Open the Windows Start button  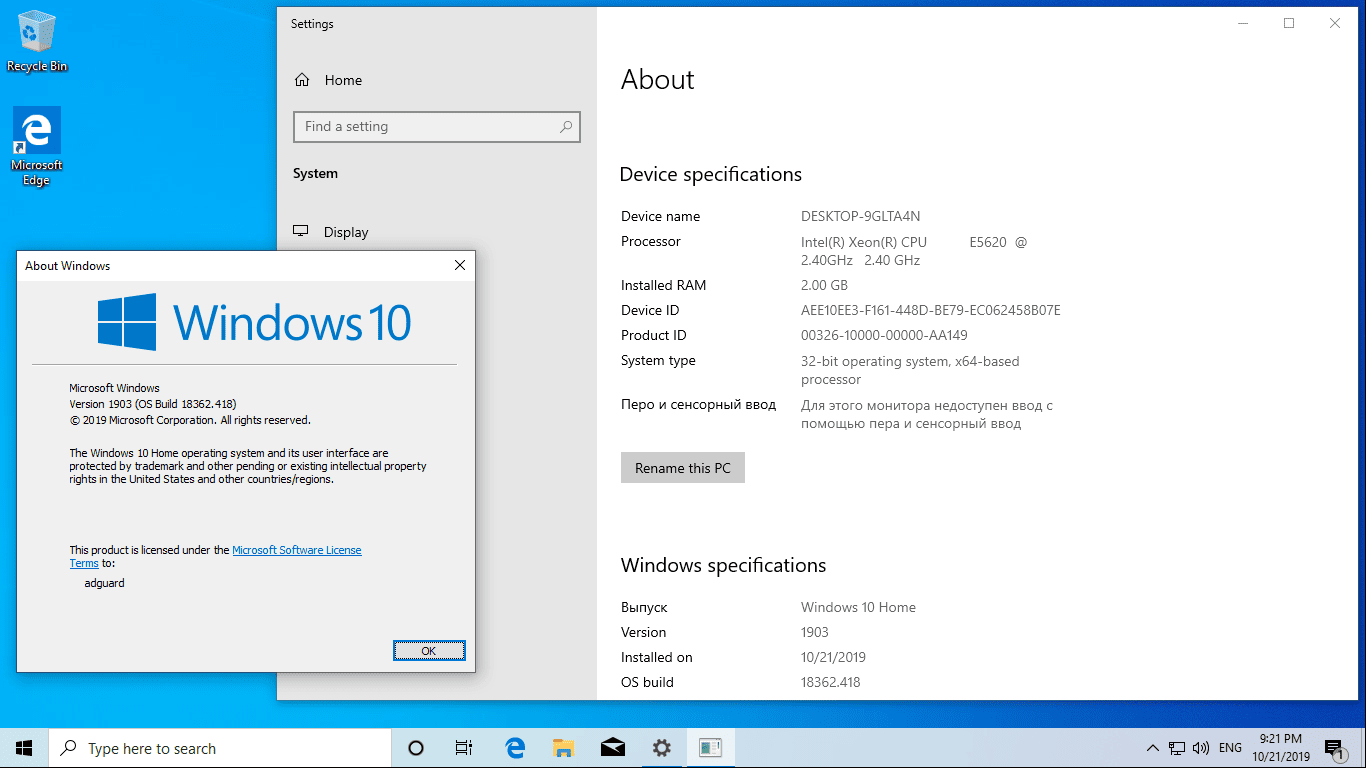point(24,748)
